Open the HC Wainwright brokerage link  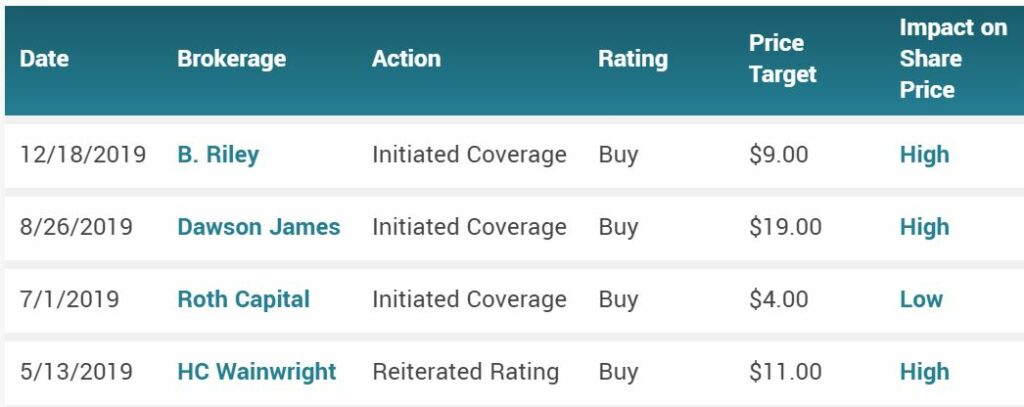click(257, 372)
